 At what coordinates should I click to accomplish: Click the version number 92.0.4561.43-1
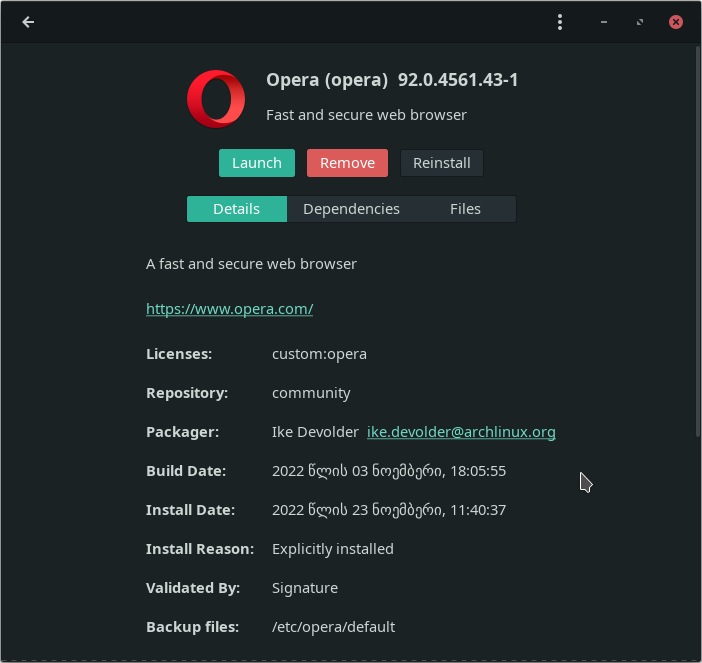pyautogui.click(x=458, y=80)
